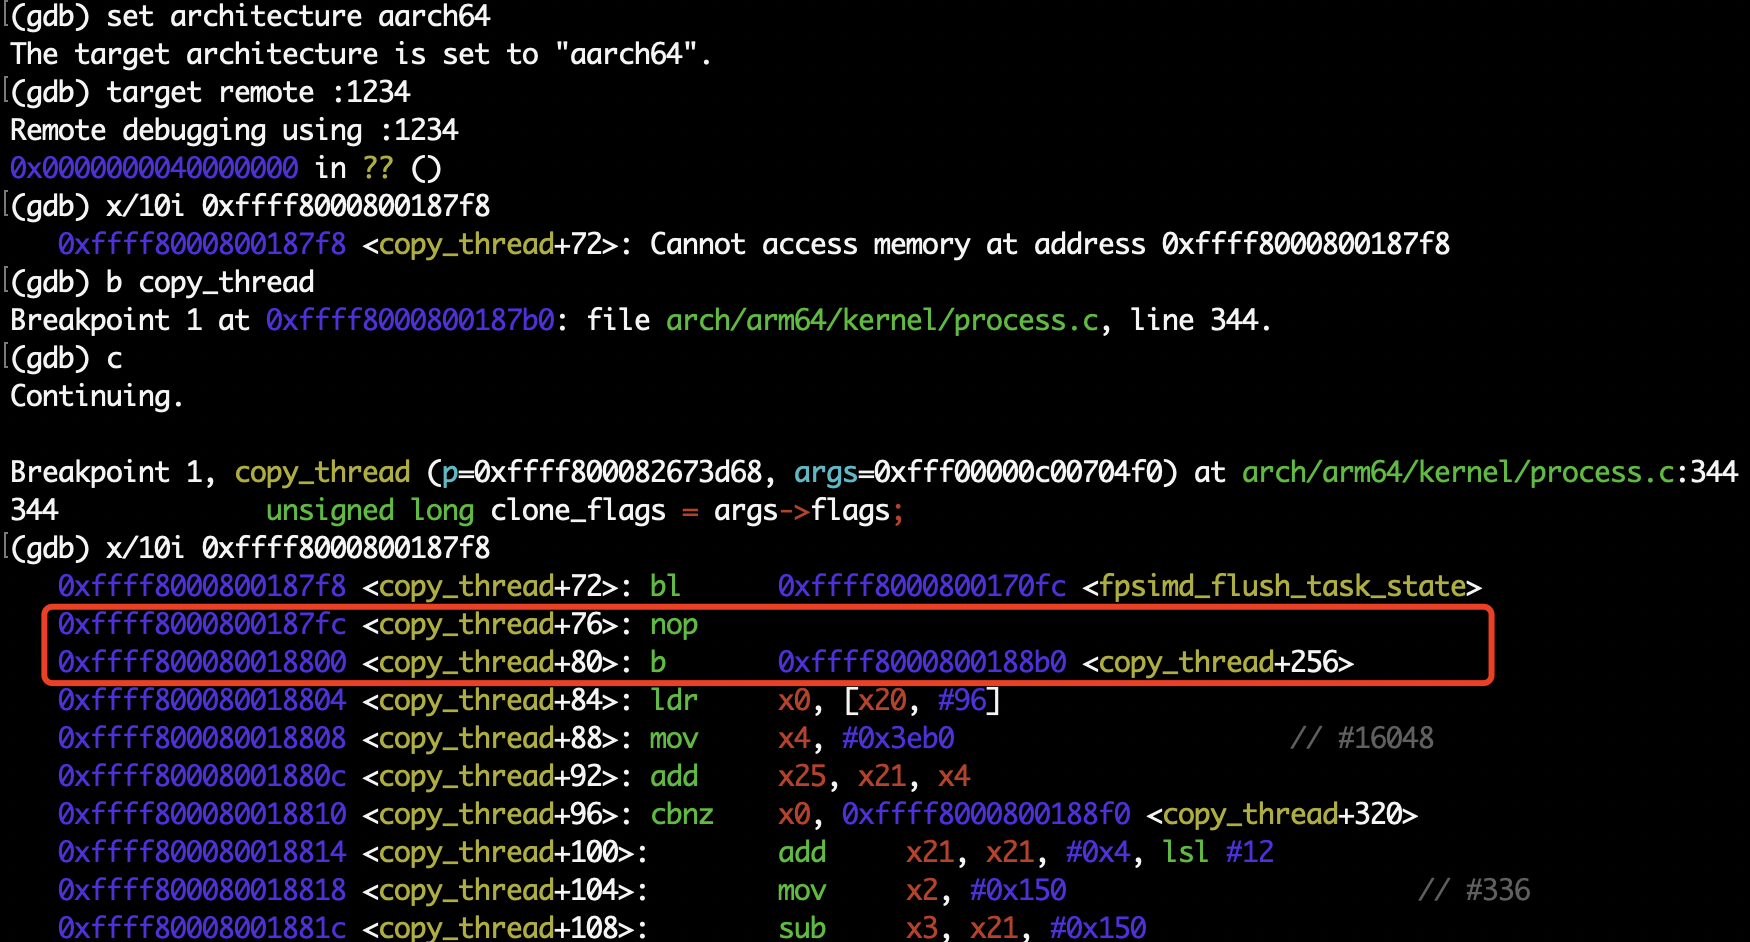Click operands 'x25, x21, x4'
Viewport: 1750px width, 942px height.
pos(874,776)
